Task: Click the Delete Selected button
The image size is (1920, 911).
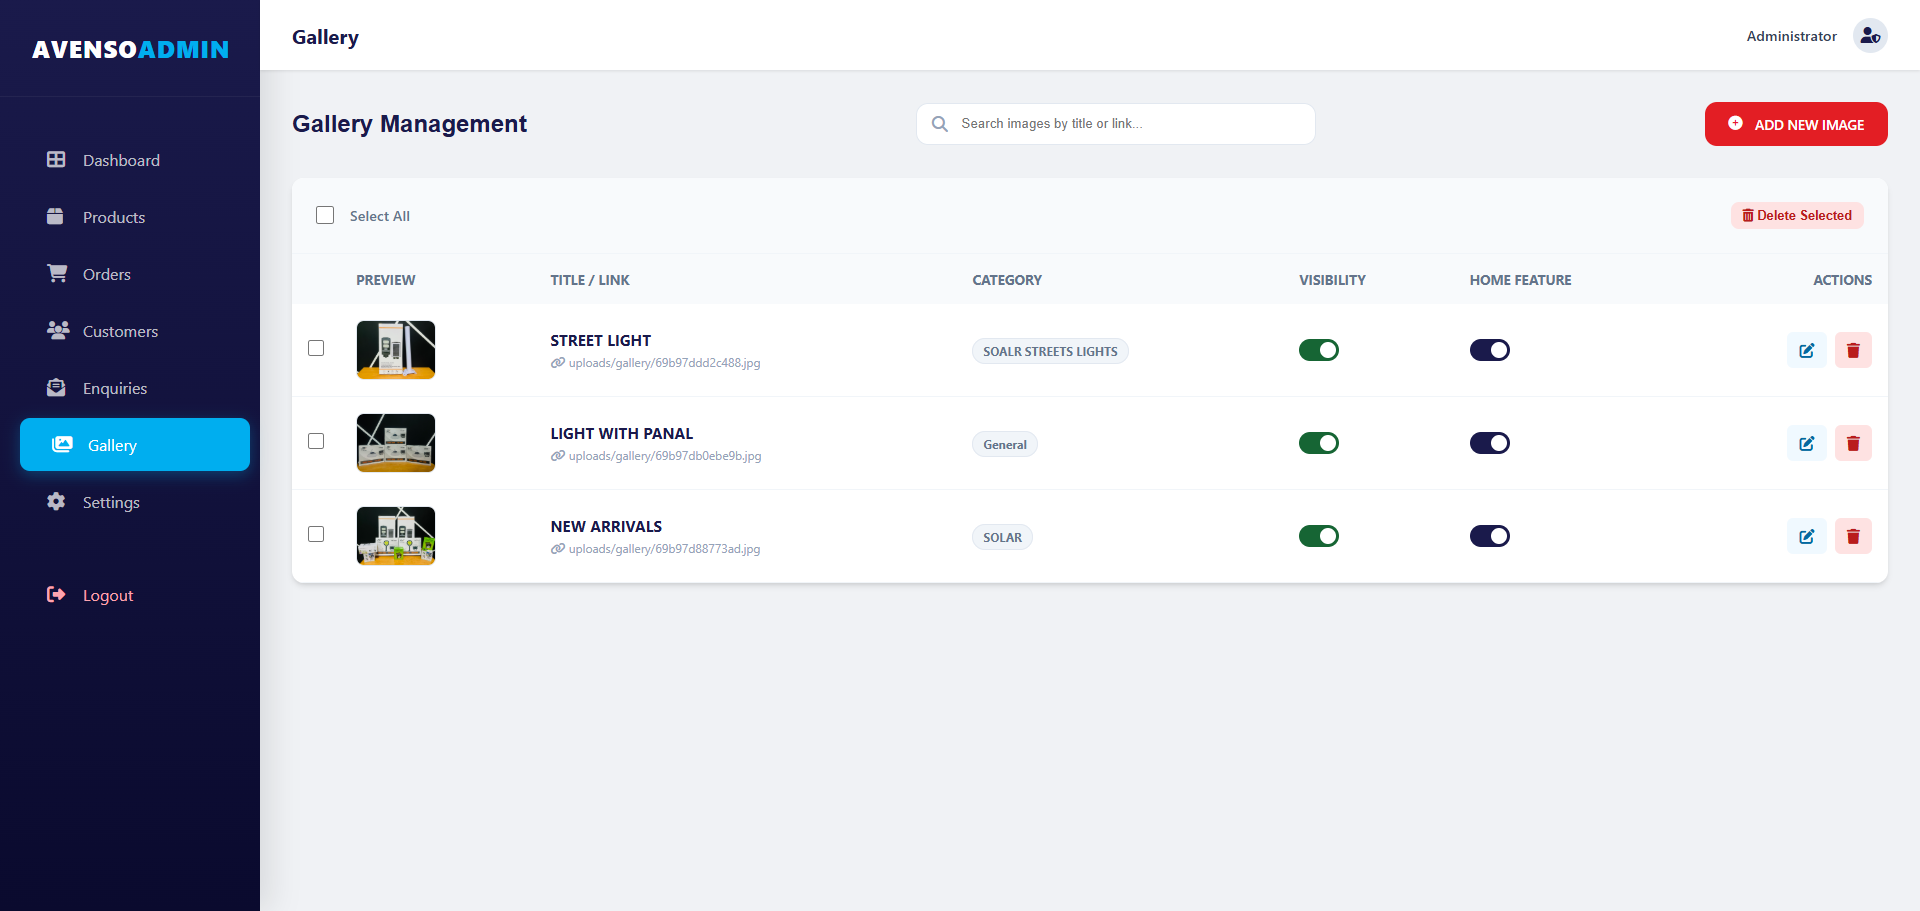Action: coord(1797,215)
